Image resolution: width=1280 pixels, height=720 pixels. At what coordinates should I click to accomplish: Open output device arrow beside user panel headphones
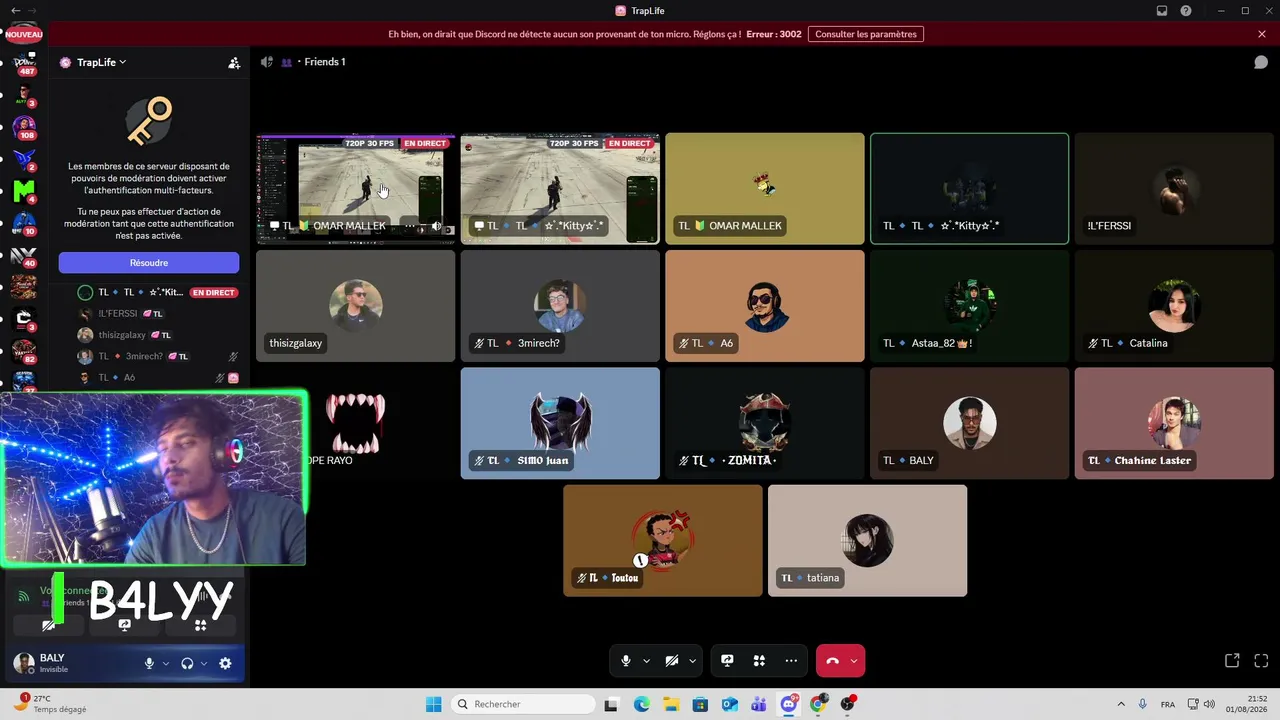[204, 663]
